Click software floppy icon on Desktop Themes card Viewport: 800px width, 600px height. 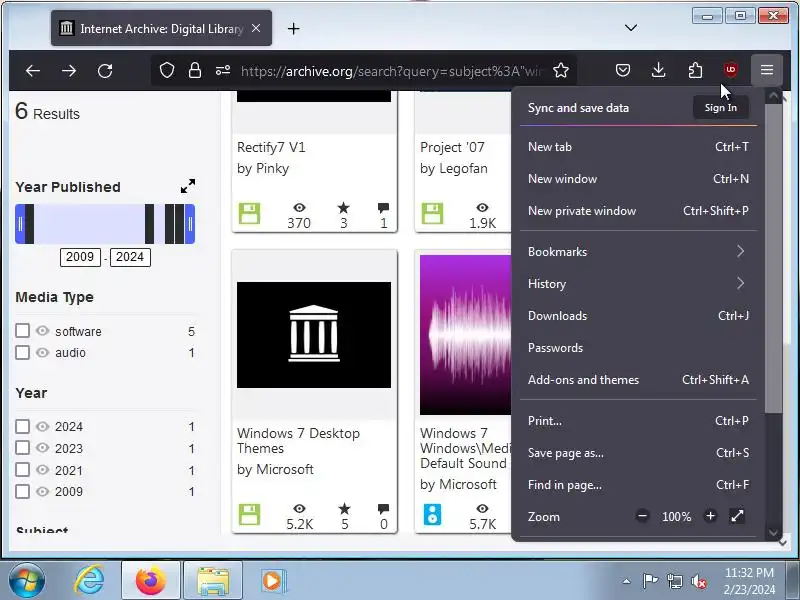pyautogui.click(x=249, y=514)
